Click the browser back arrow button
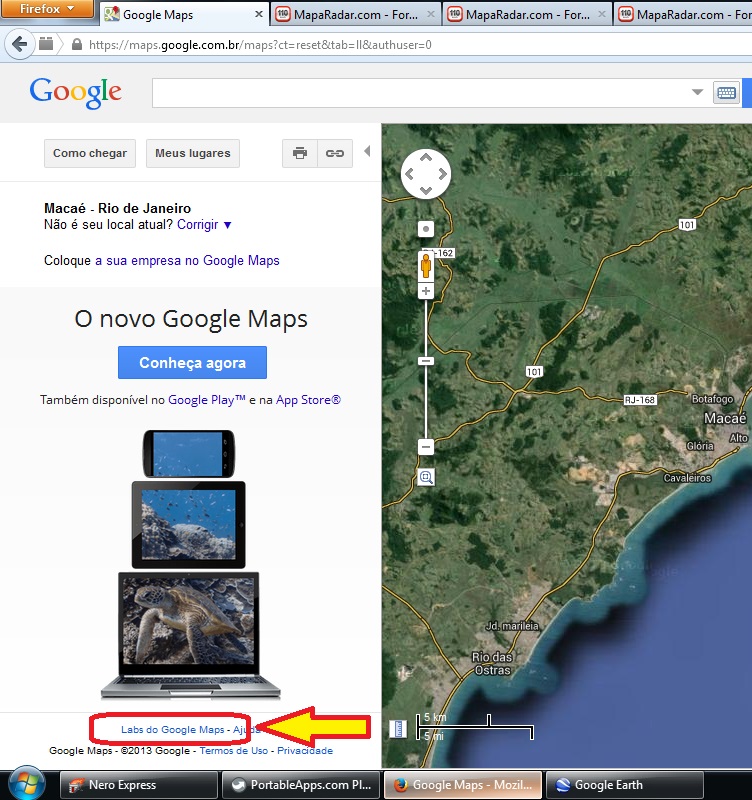 click(19, 44)
